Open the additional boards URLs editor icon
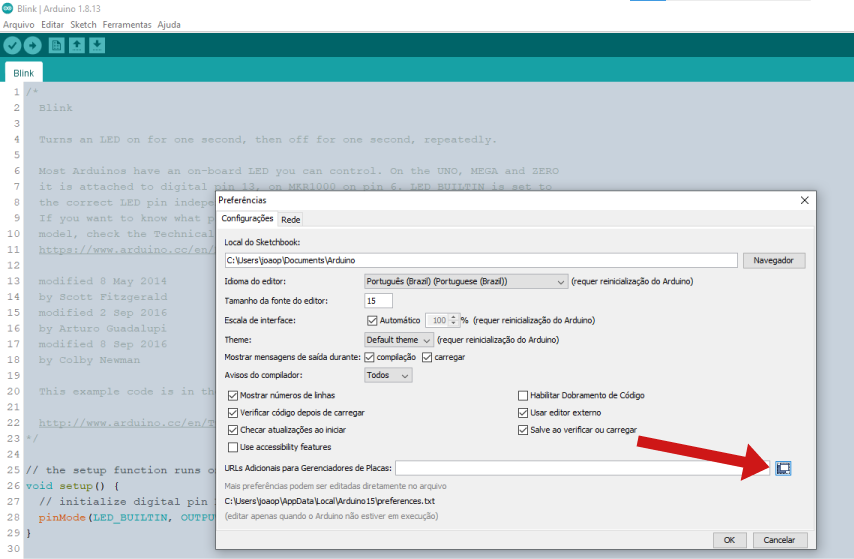This screenshot has width=854, height=559. point(783,468)
